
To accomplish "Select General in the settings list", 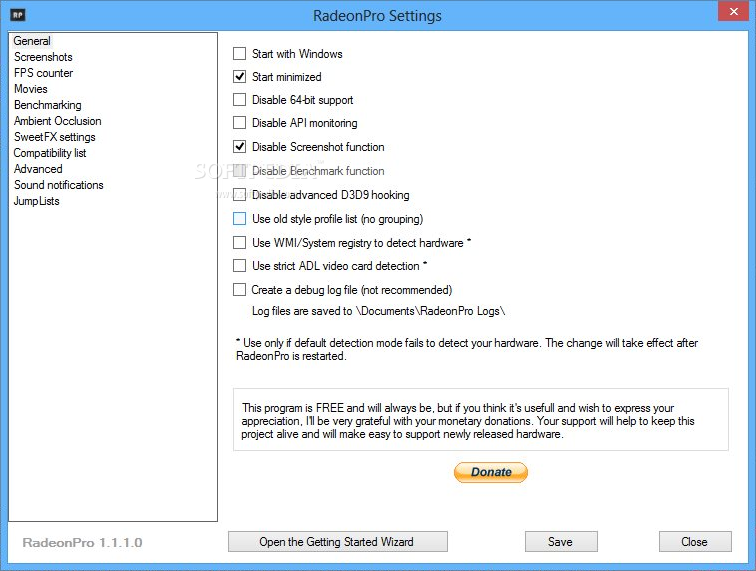I will pyautogui.click(x=32, y=41).
